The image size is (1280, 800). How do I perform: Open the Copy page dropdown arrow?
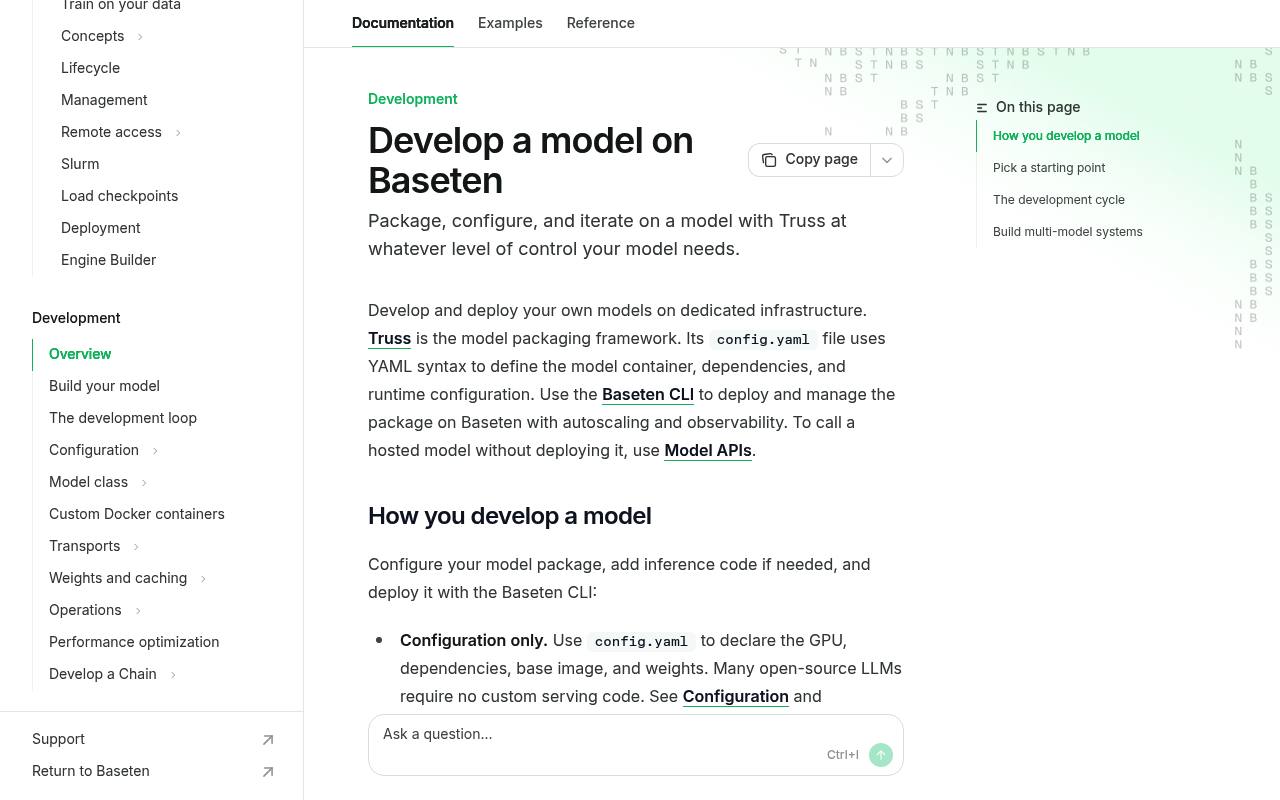(x=887, y=160)
